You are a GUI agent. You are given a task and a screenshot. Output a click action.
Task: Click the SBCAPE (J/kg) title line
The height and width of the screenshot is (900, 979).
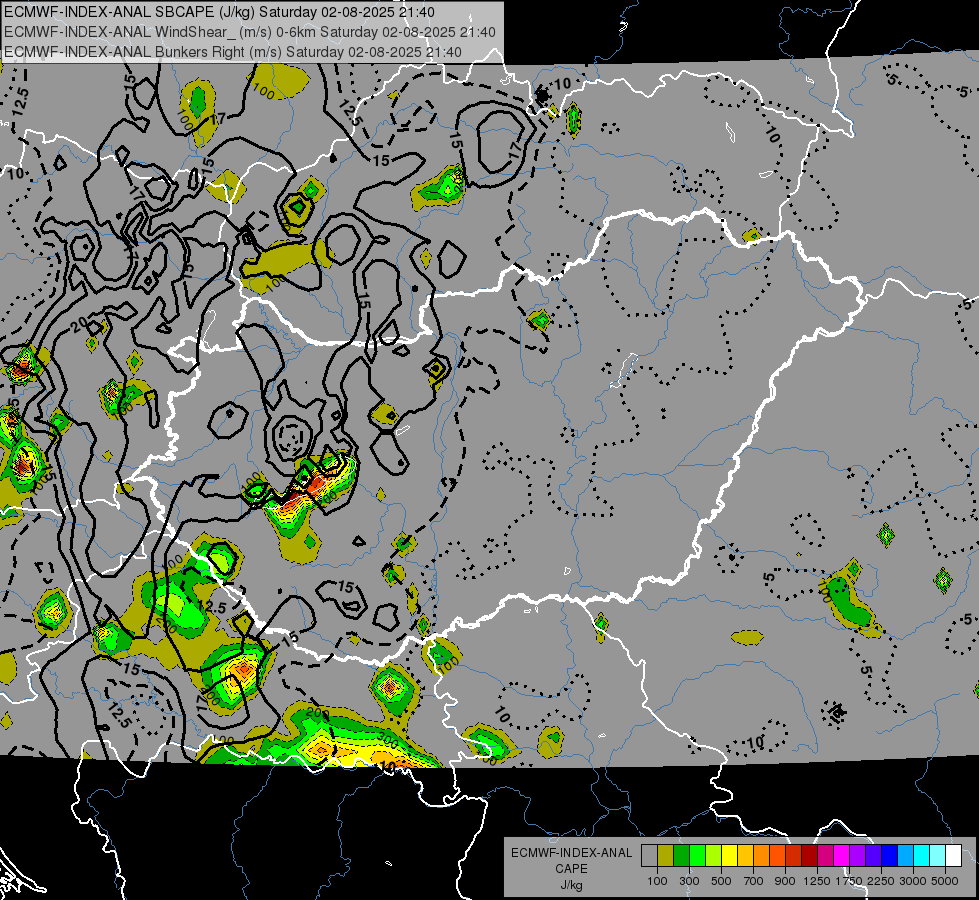[x=219, y=12]
